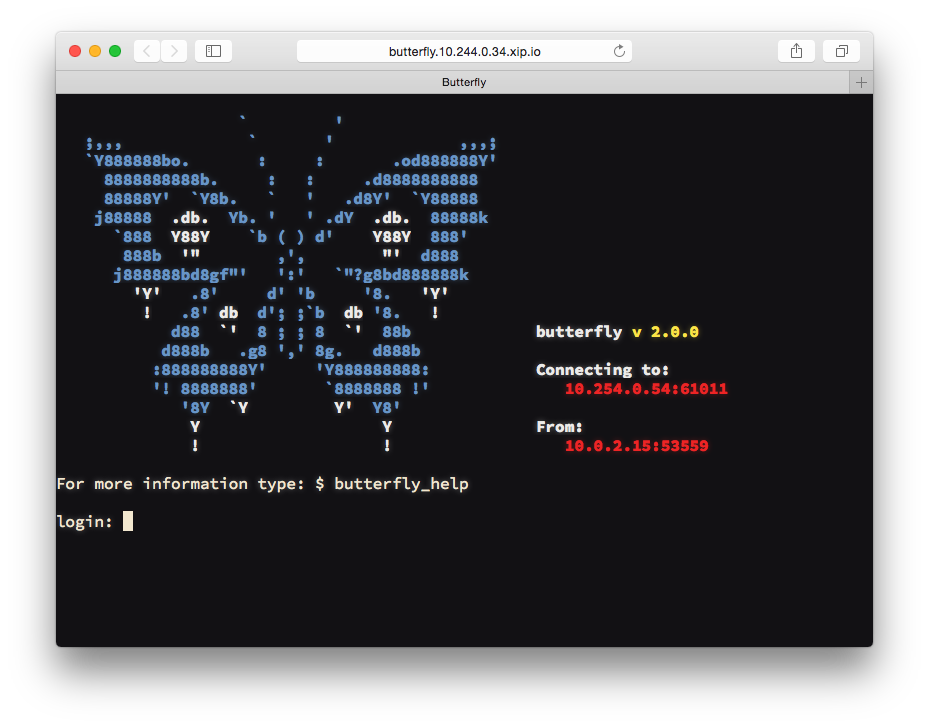
Task: Add a new tab with plus button
Action: [x=861, y=82]
